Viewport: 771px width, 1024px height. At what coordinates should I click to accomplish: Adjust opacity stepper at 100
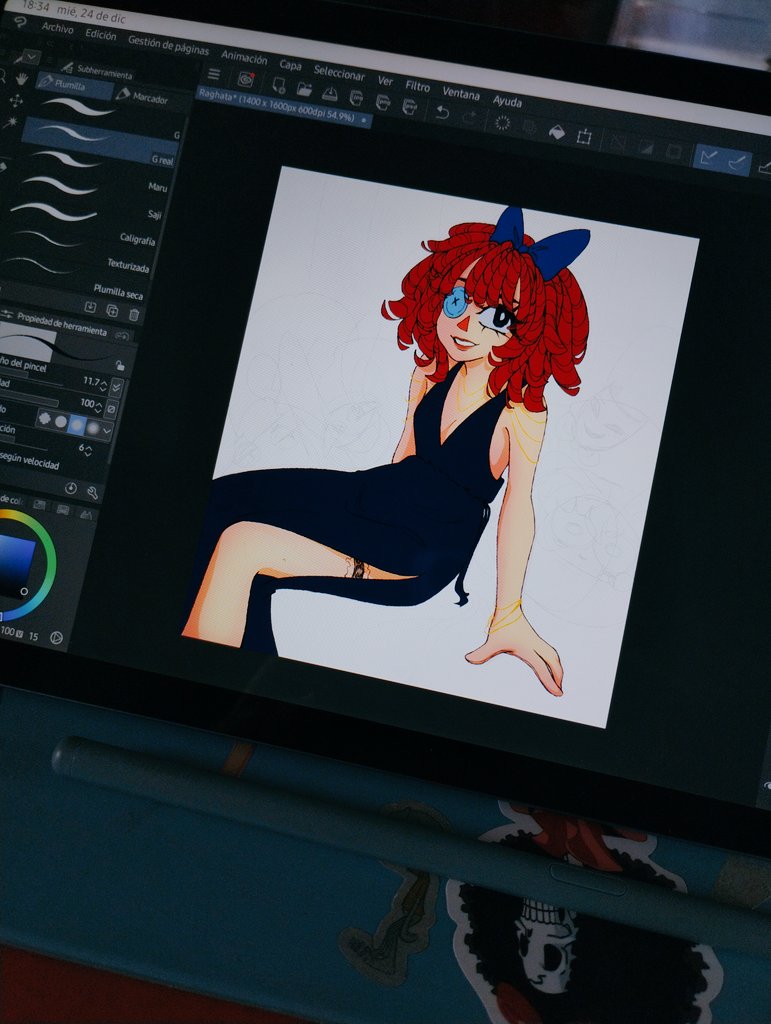(x=98, y=406)
